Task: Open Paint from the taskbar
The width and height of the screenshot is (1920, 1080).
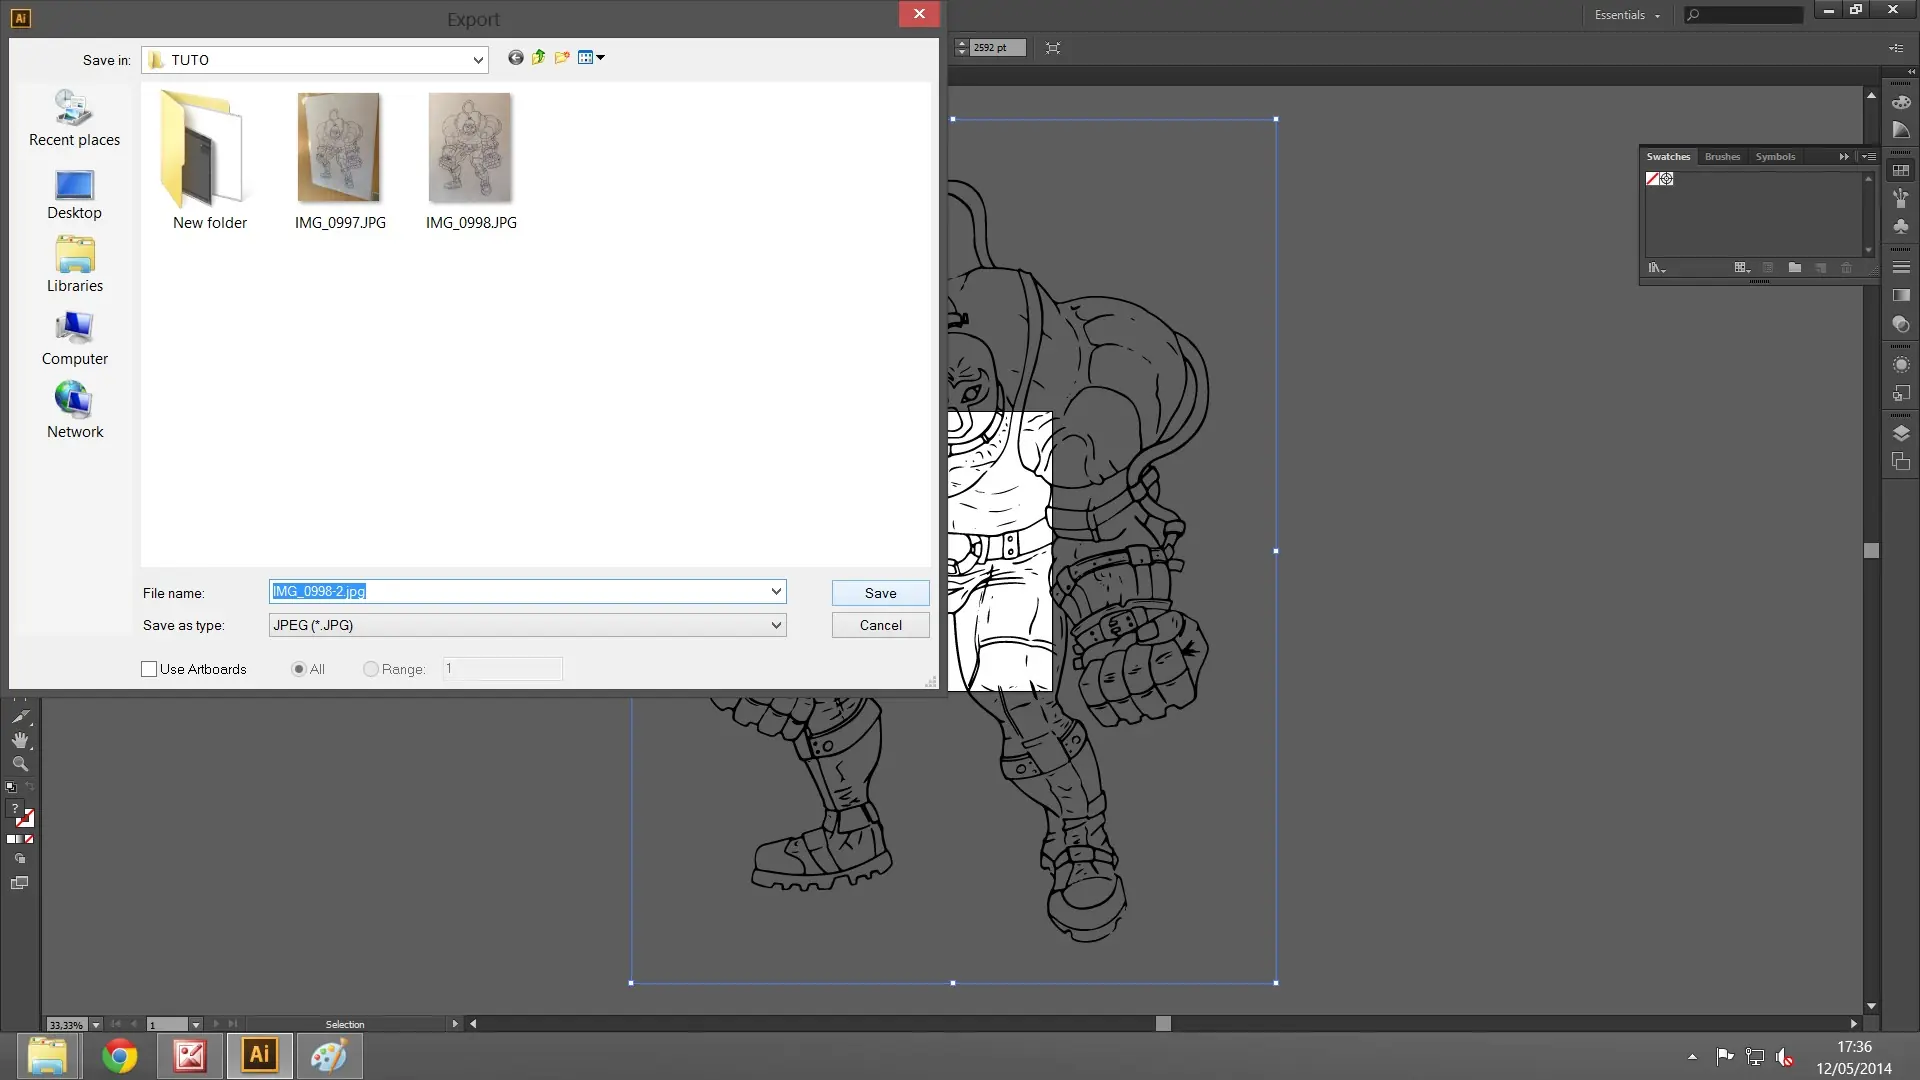Action: (x=329, y=1056)
